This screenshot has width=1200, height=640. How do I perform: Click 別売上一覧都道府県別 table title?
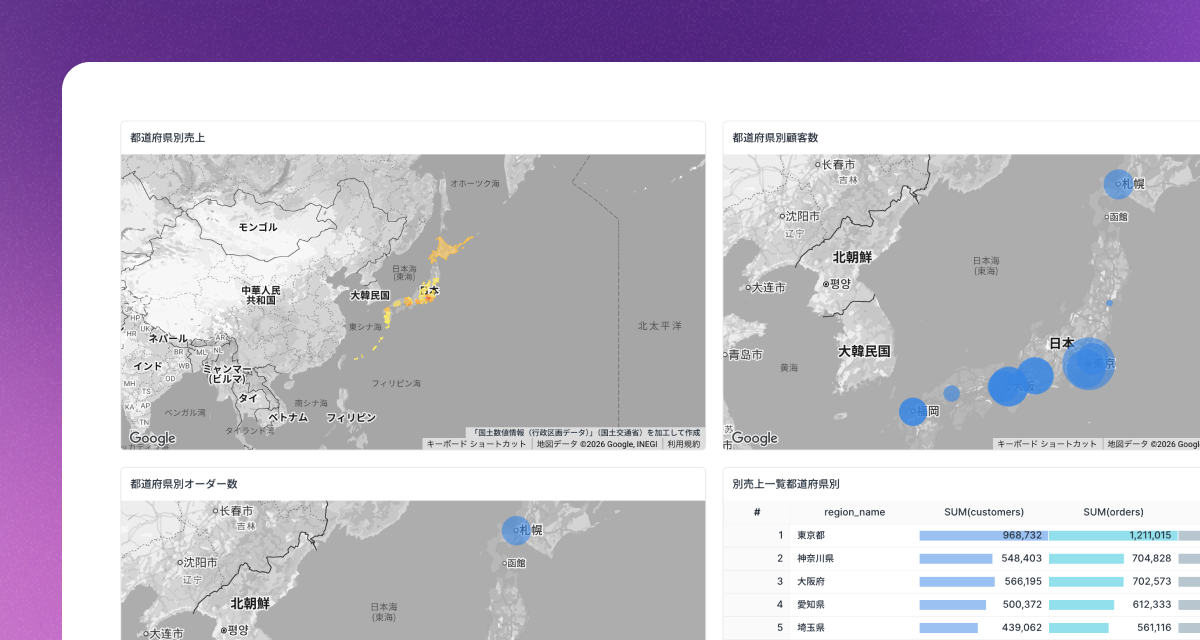click(787, 484)
